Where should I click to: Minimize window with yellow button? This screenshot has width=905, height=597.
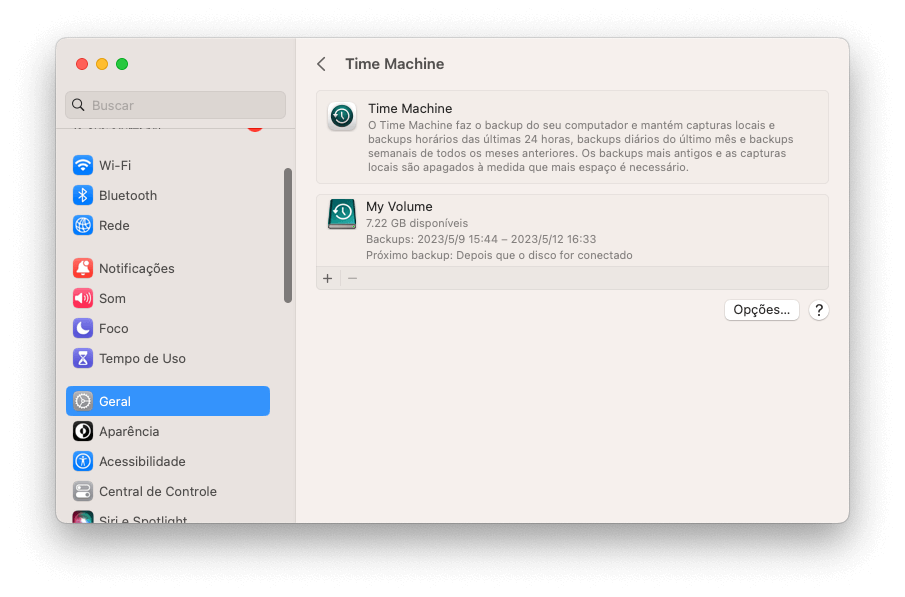[102, 64]
